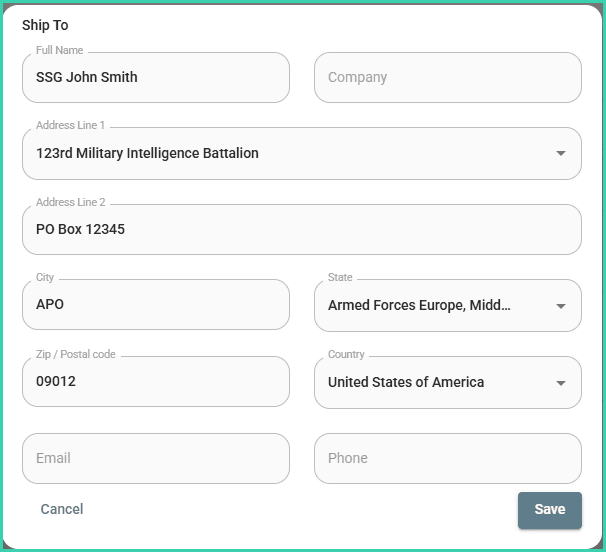
Task: Click the Full Name input field
Action: (x=155, y=78)
